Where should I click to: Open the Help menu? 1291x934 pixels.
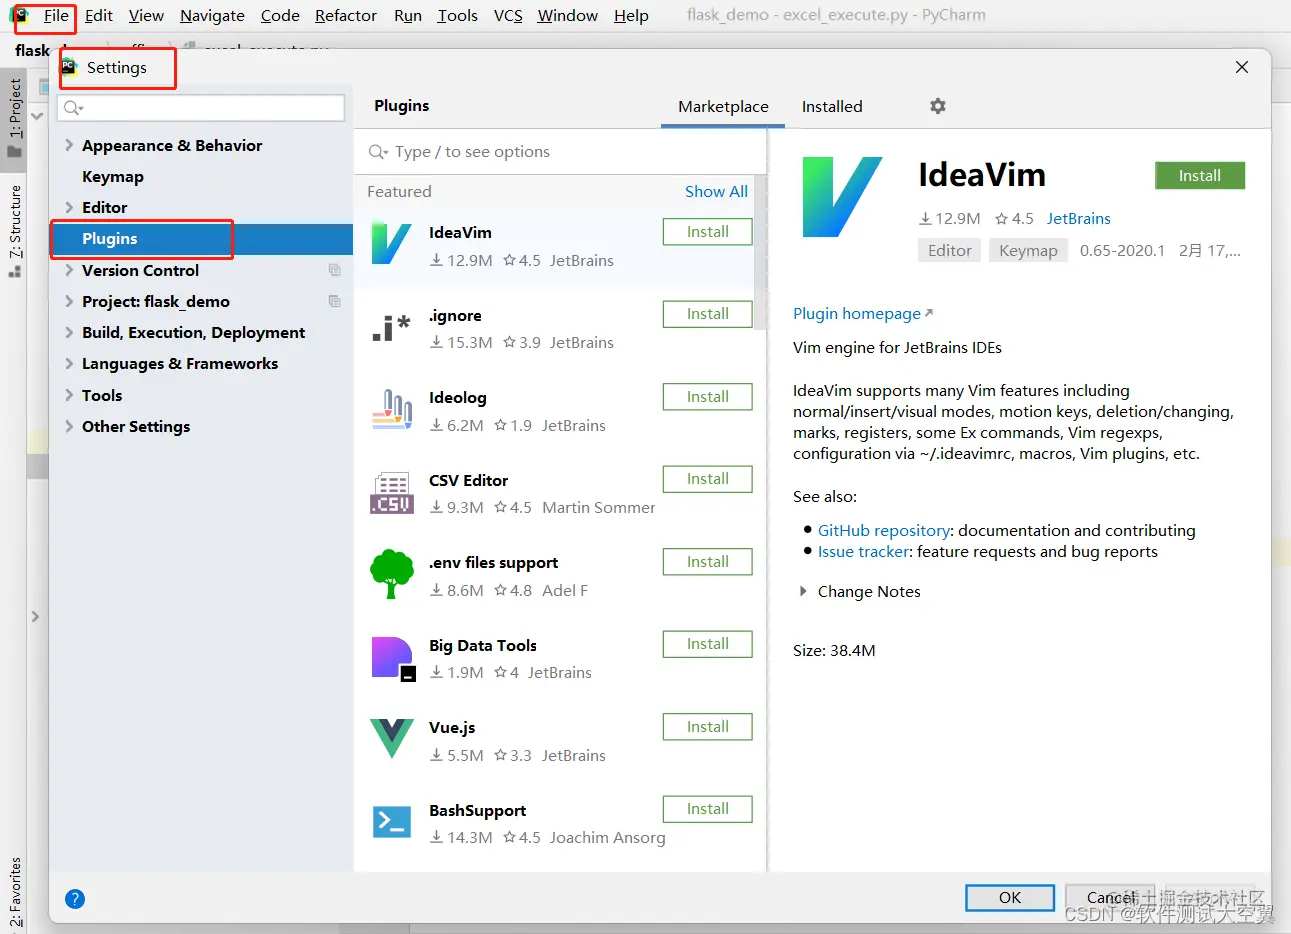coord(631,15)
